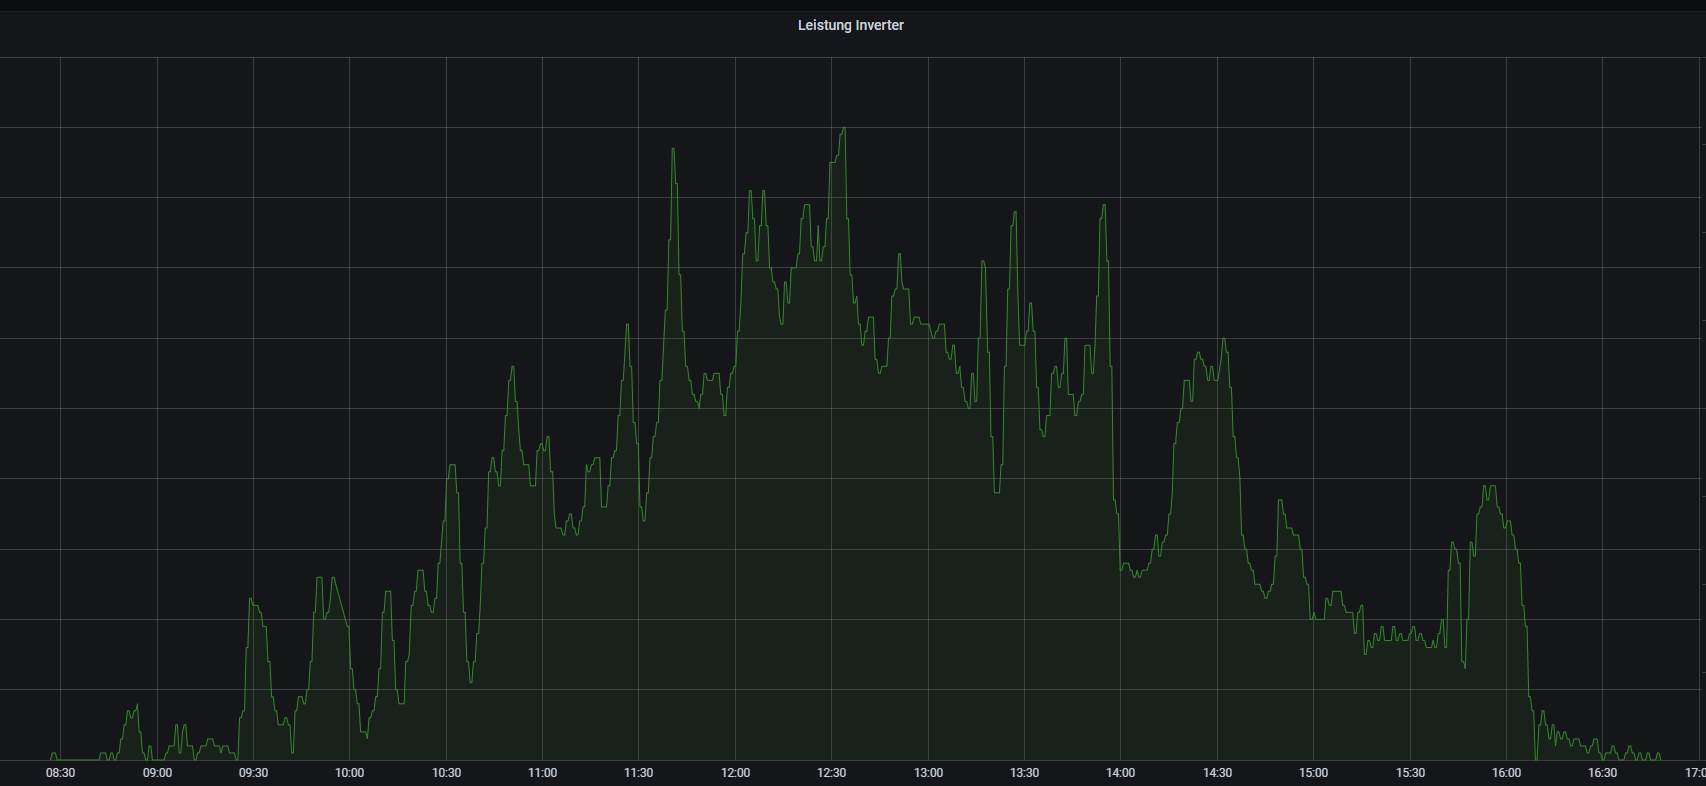Click the 12:30 time axis label
Image resolution: width=1706 pixels, height=786 pixels.
pos(831,773)
